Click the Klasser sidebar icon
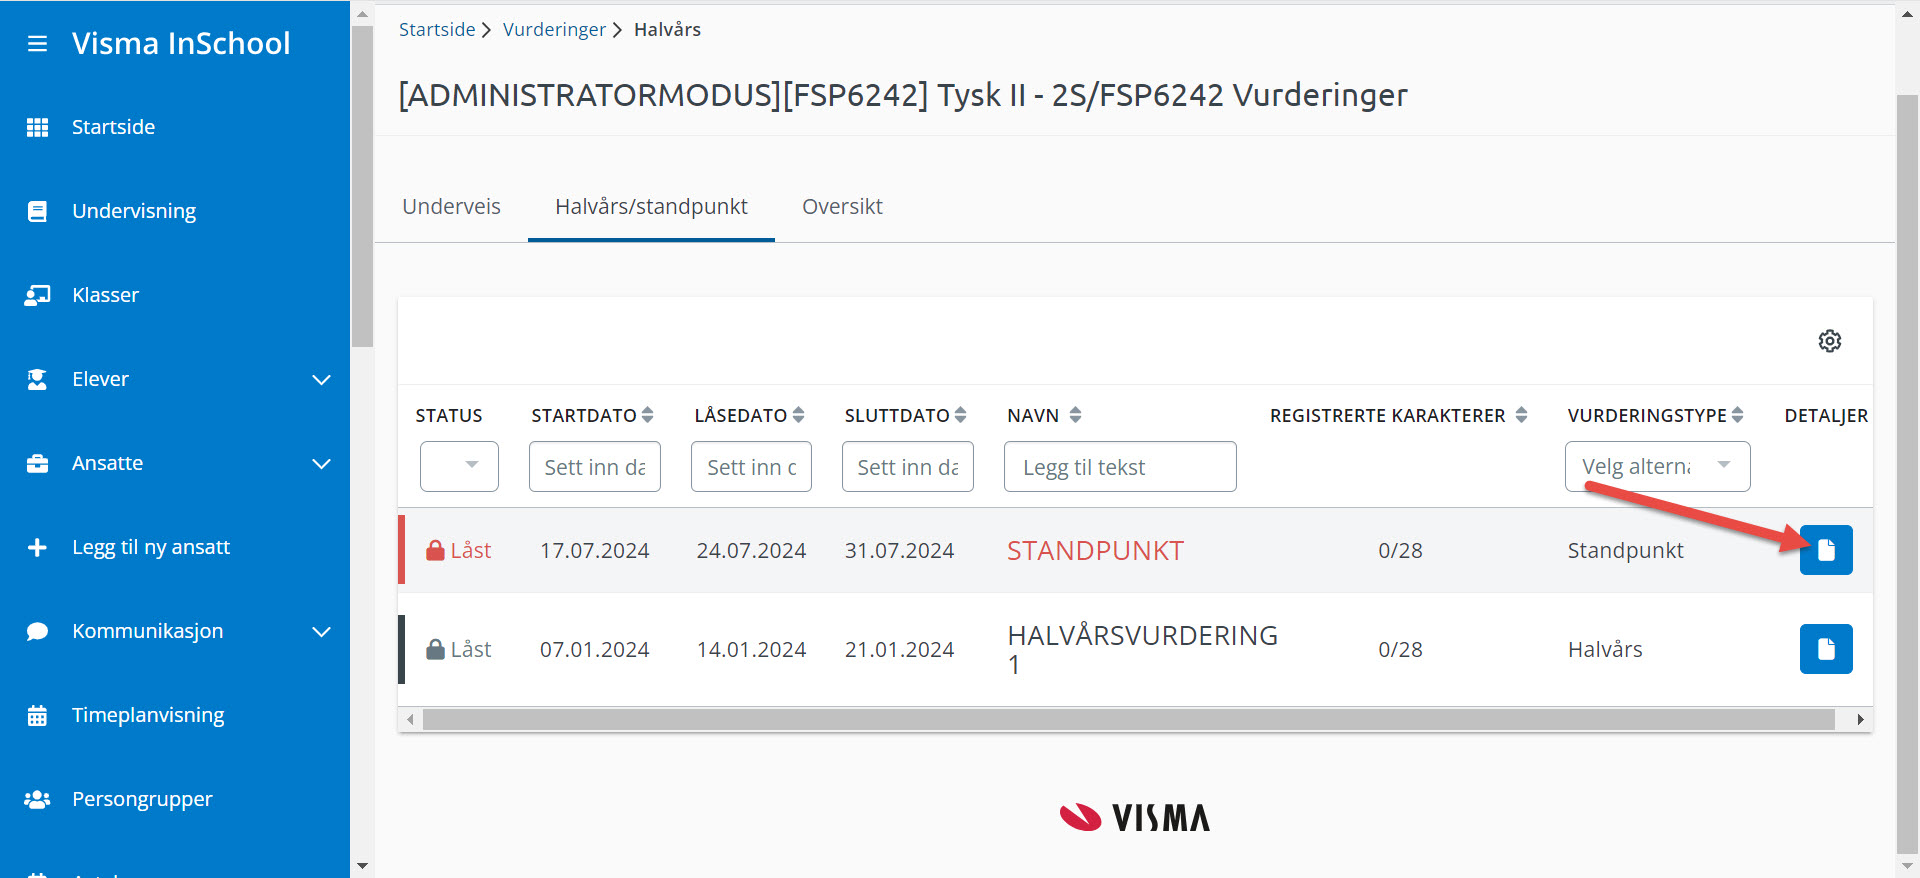 [x=37, y=295]
